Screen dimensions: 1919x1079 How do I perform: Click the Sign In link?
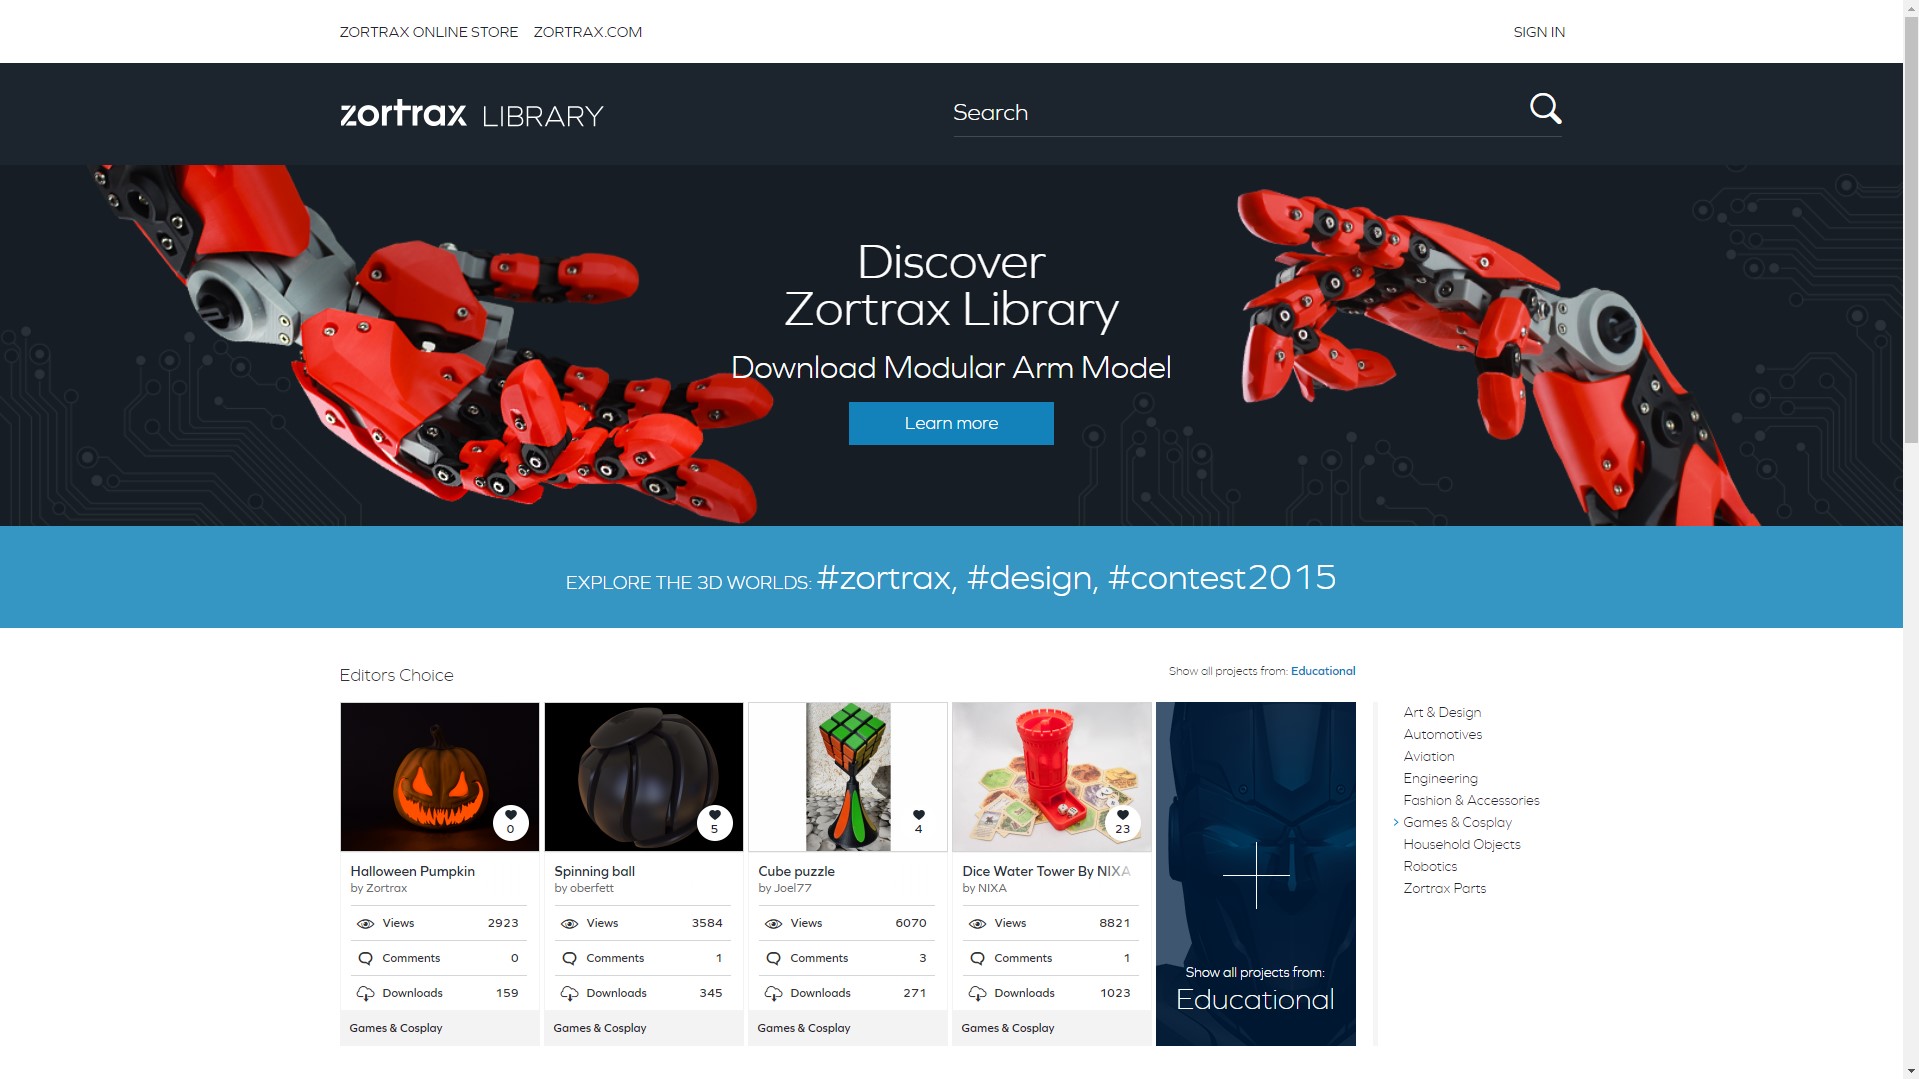[1538, 32]
